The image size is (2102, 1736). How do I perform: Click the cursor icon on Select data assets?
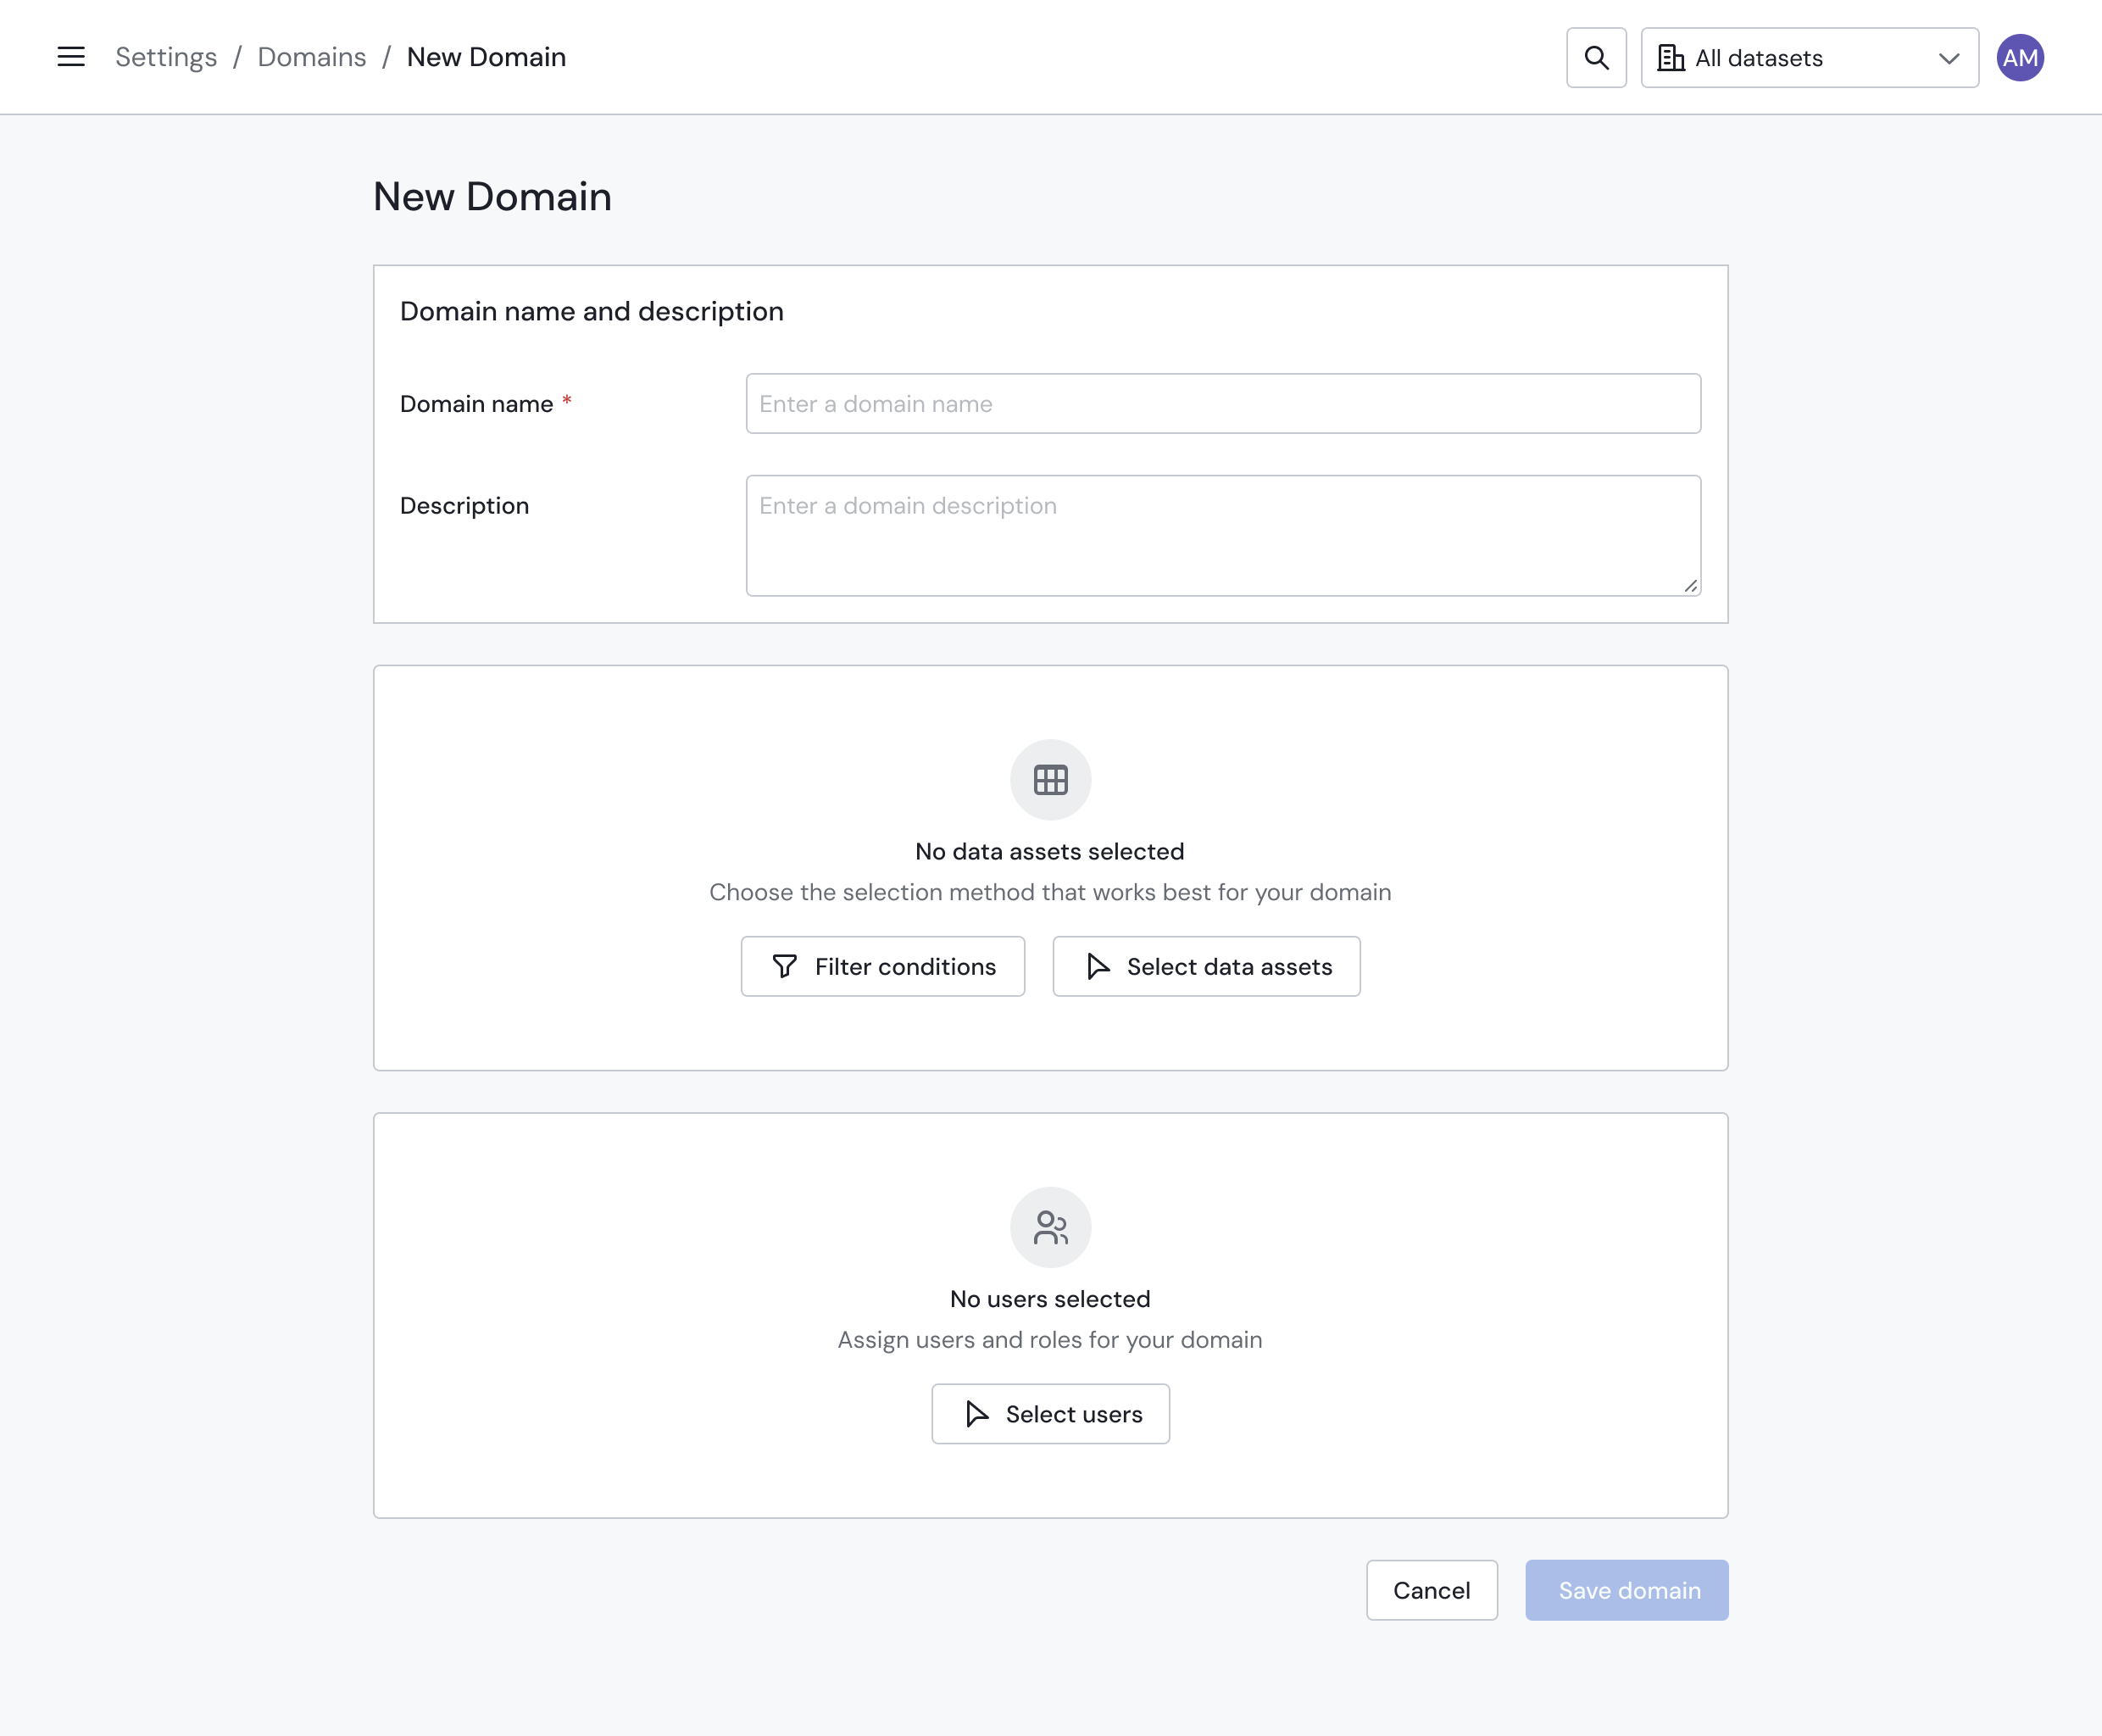click(1098, 966)
